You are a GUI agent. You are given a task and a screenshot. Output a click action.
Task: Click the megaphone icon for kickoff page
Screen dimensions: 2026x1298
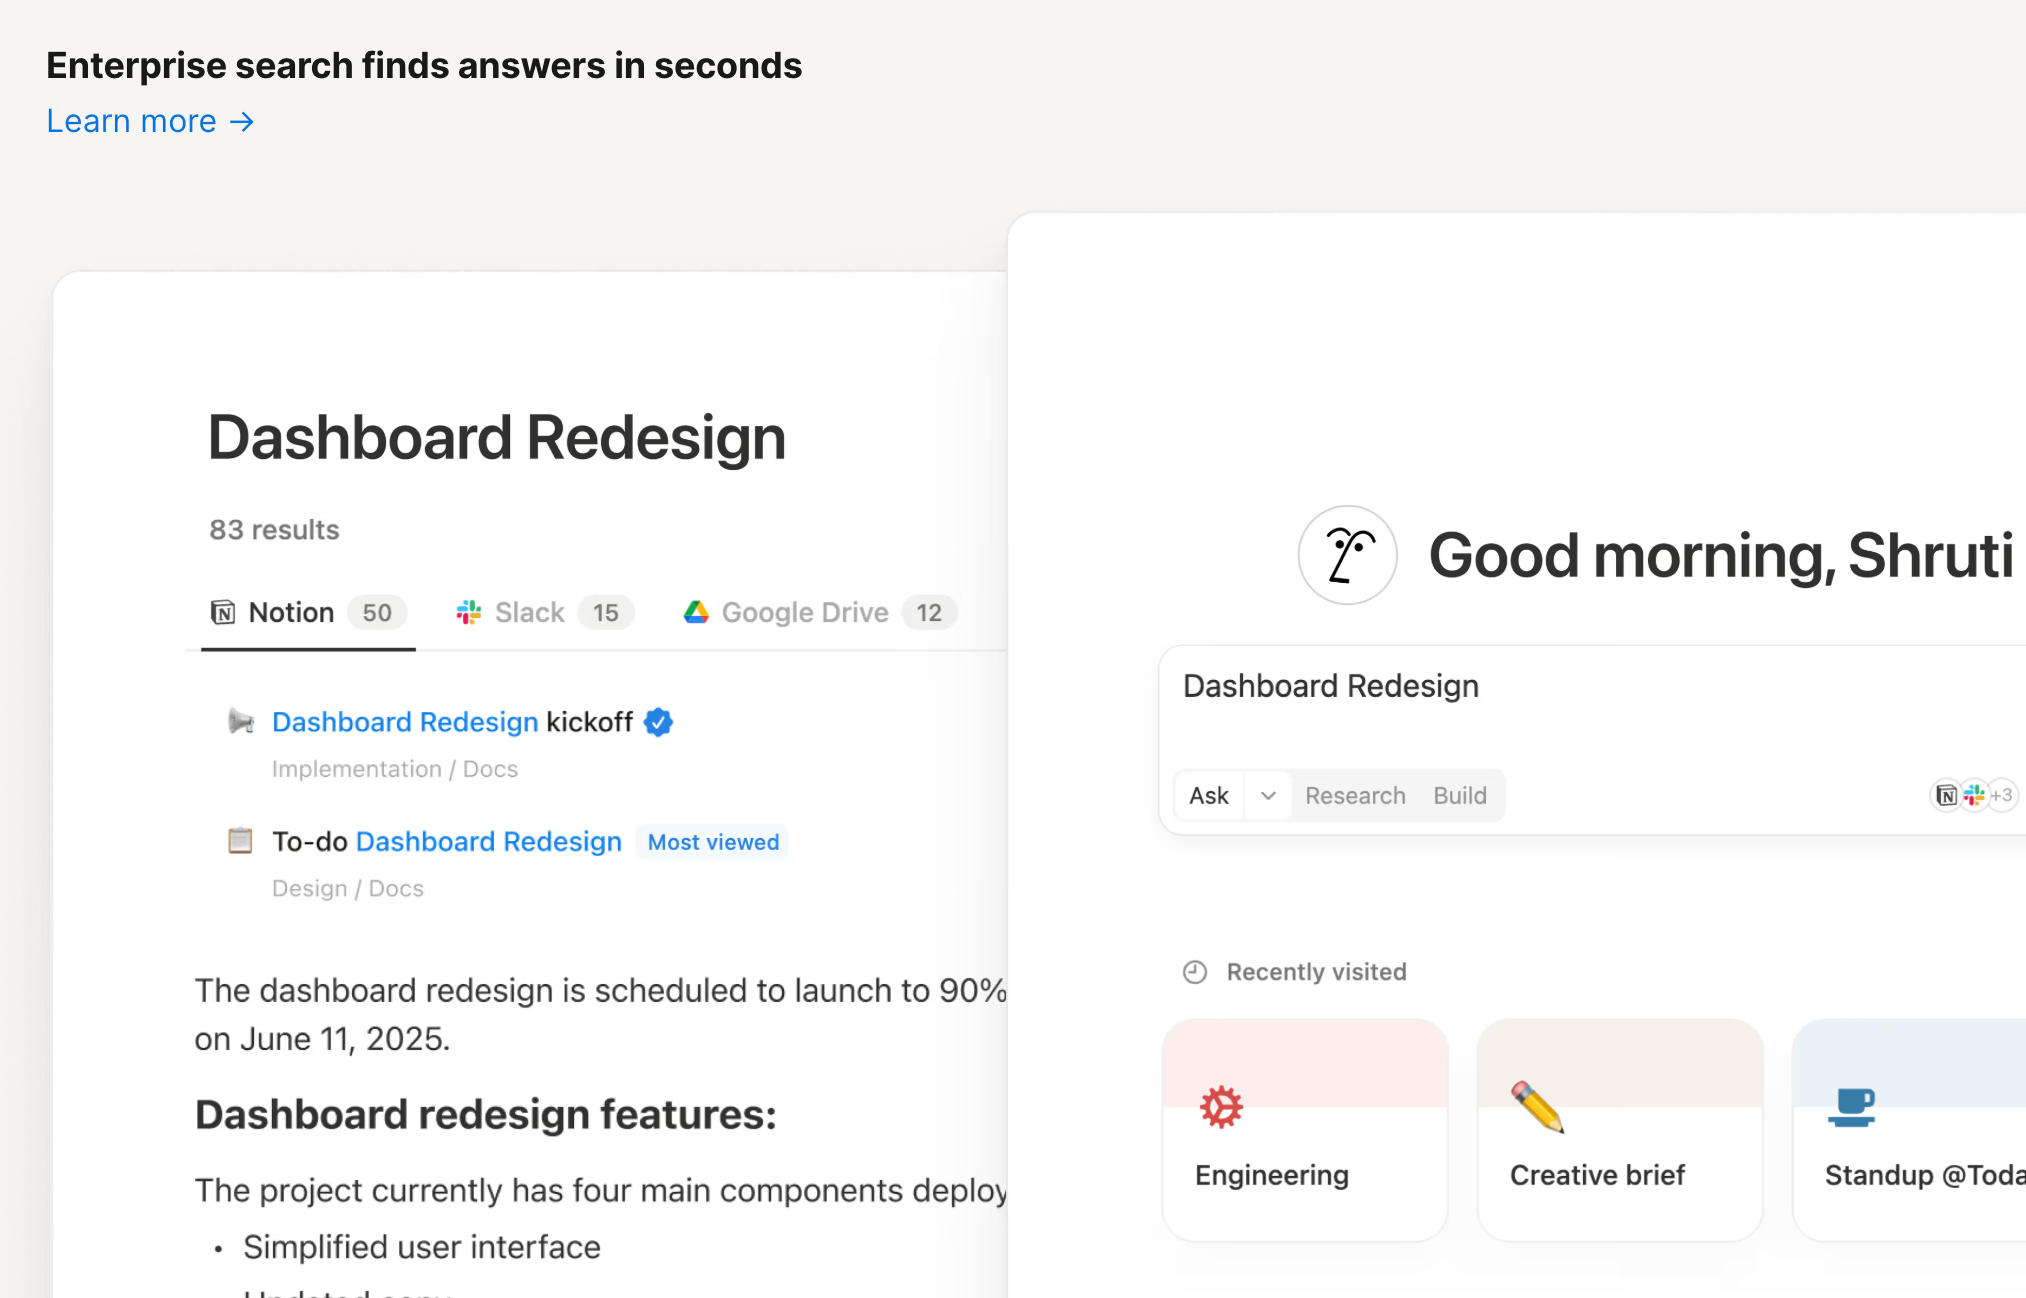(x=240, y=721)
